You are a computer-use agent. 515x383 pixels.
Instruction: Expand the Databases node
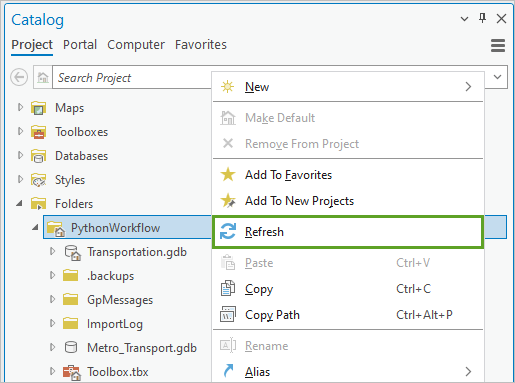(x=20, y=155)
